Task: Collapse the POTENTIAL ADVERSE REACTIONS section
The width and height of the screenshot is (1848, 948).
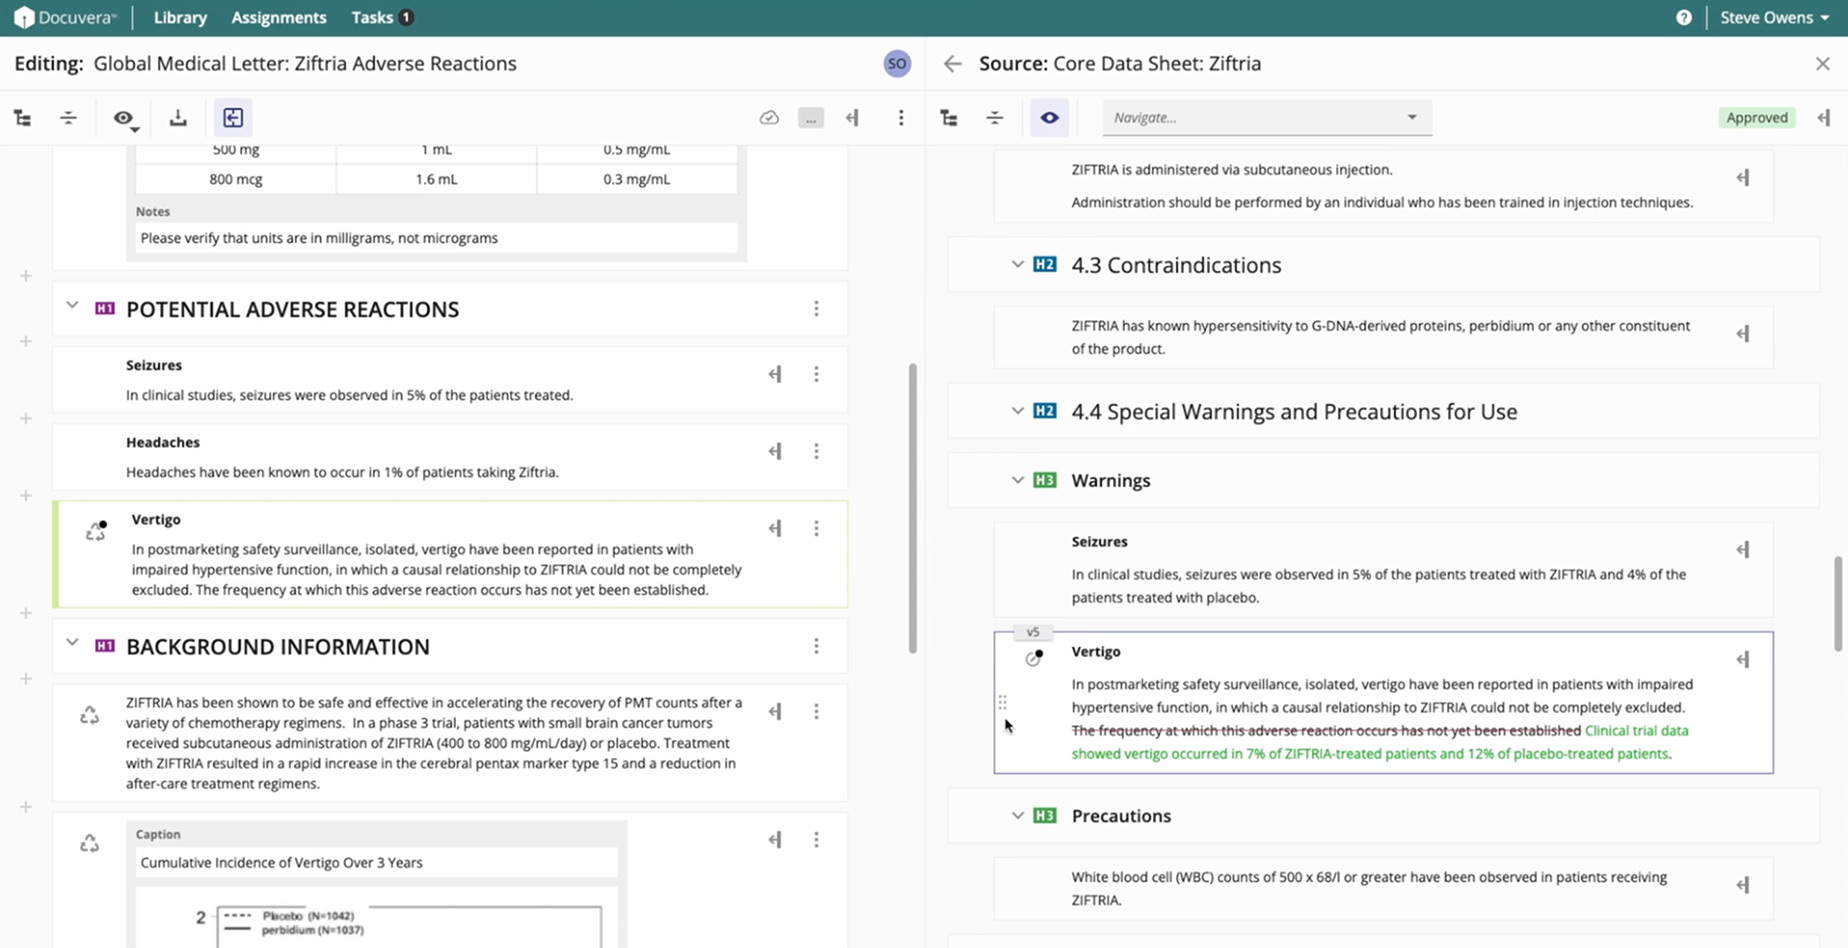Action: 72,306
